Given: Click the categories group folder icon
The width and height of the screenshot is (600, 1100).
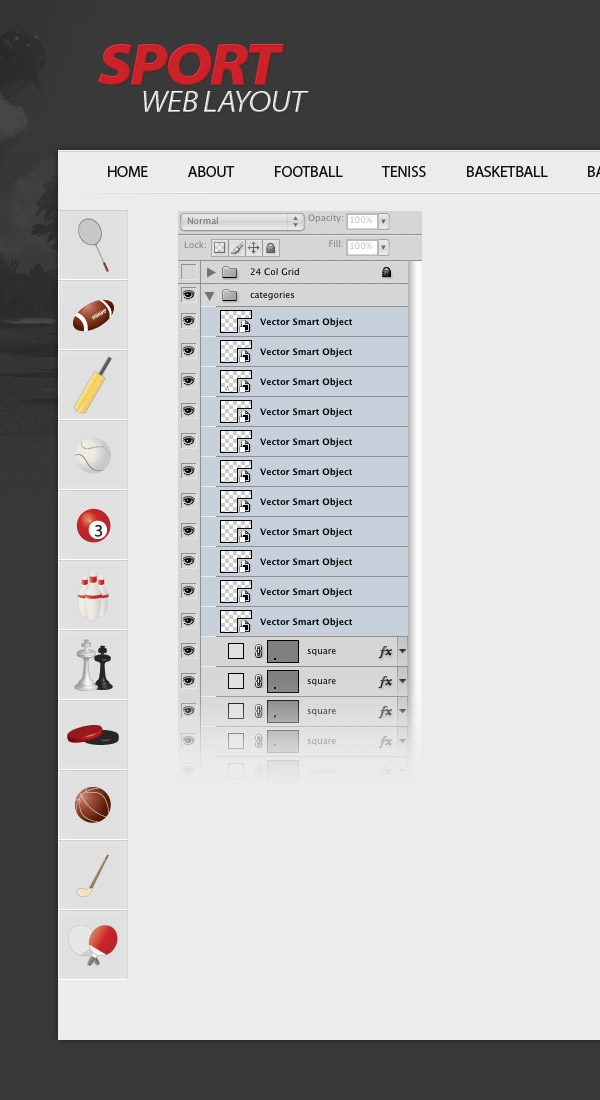Looking at the screenshot, I should pos(229,295).
